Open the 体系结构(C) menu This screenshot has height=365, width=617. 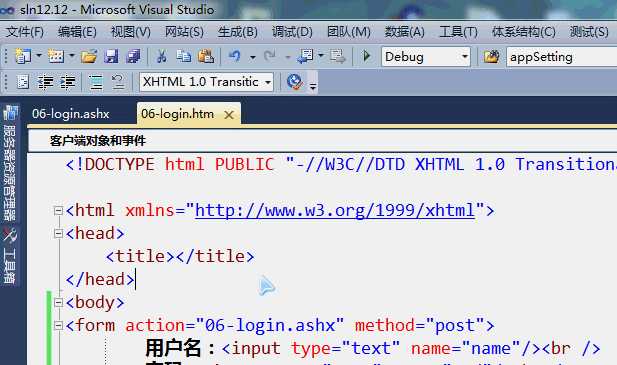[x=523, y=31]
